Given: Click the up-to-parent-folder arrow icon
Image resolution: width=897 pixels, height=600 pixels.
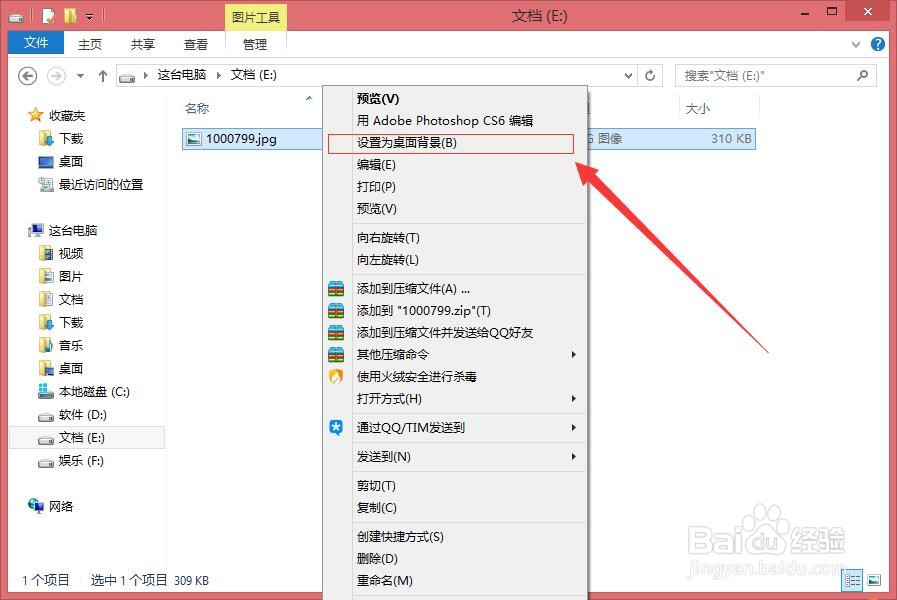Looking at the screenshot, I should click(103, 76).
